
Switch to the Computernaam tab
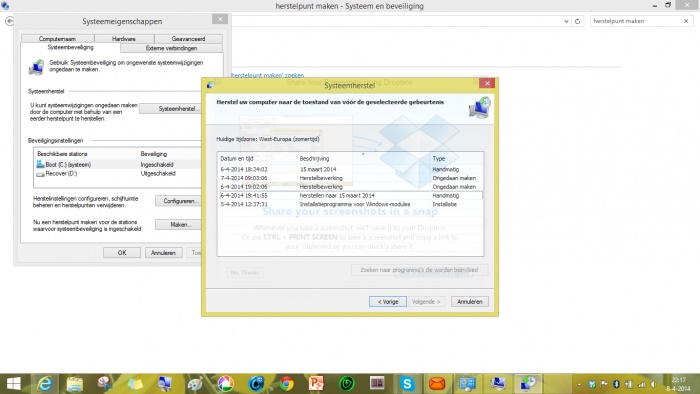57,39
